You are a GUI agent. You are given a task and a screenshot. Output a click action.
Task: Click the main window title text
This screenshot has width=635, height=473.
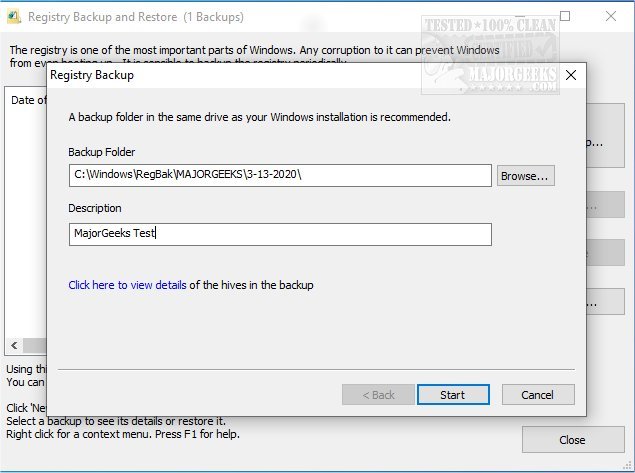[135, 17]
